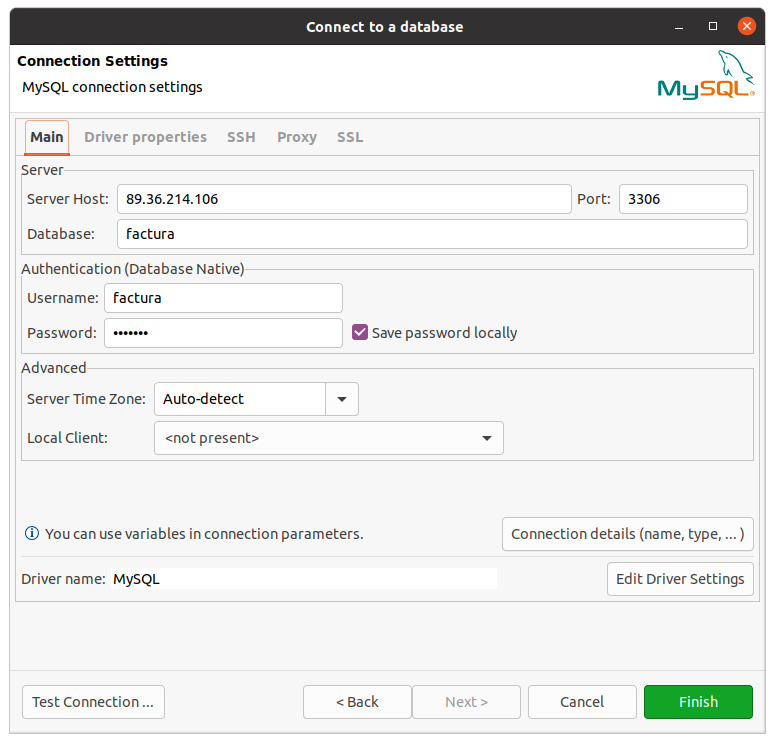
Task: Maximize the Connect to a database window
Action: coord(713,27)
